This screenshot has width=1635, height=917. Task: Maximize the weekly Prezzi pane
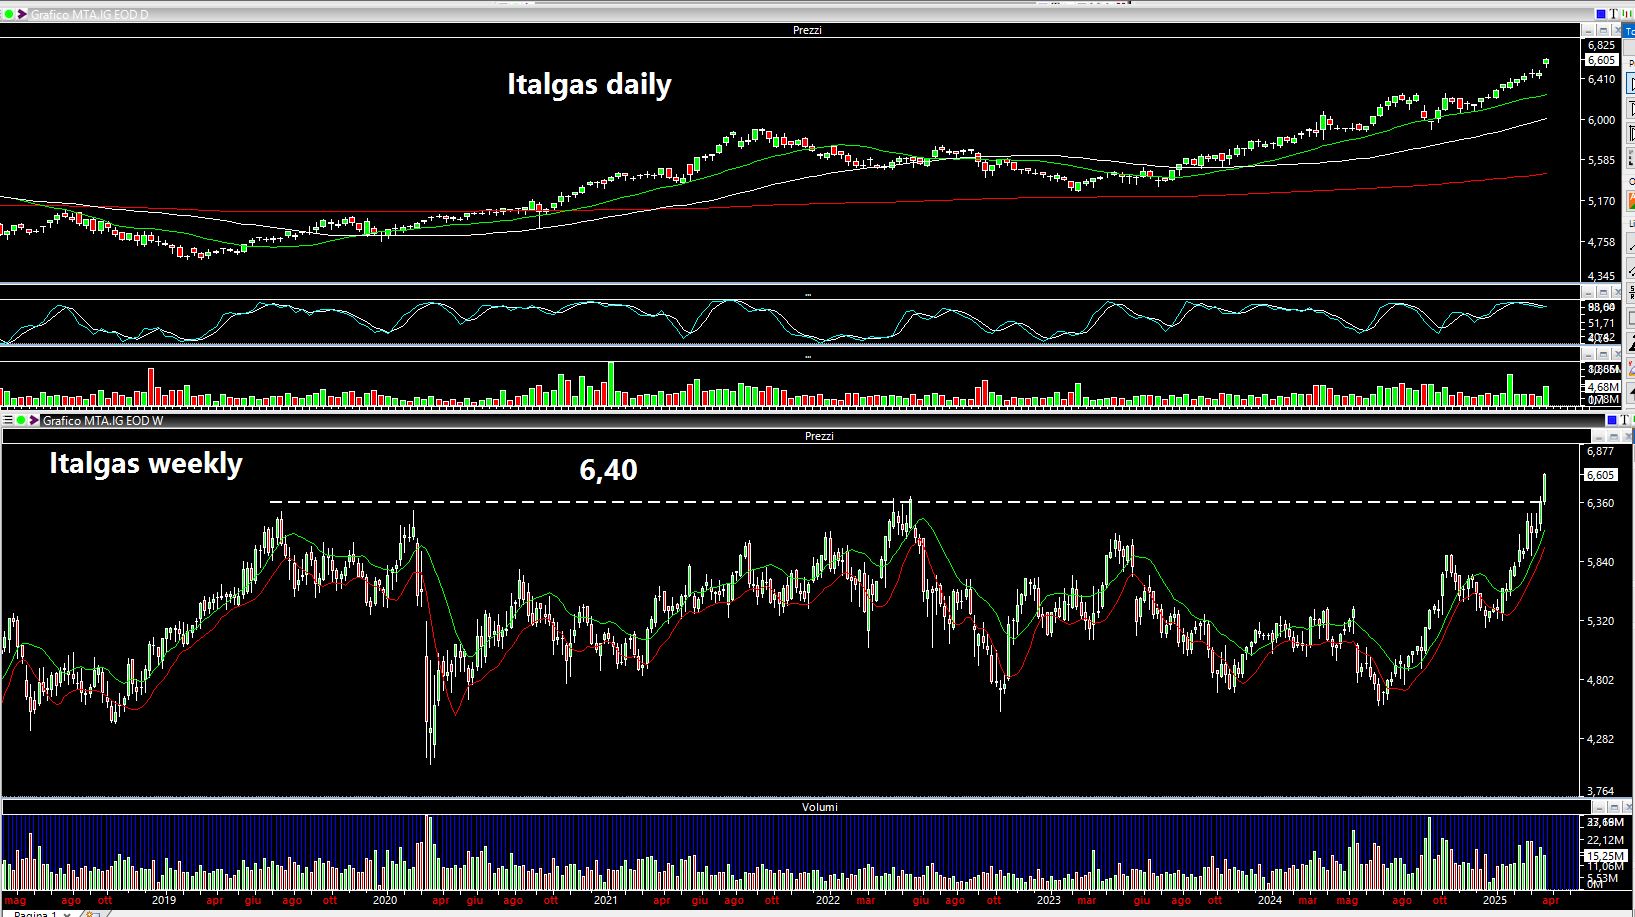(1614, 436)
